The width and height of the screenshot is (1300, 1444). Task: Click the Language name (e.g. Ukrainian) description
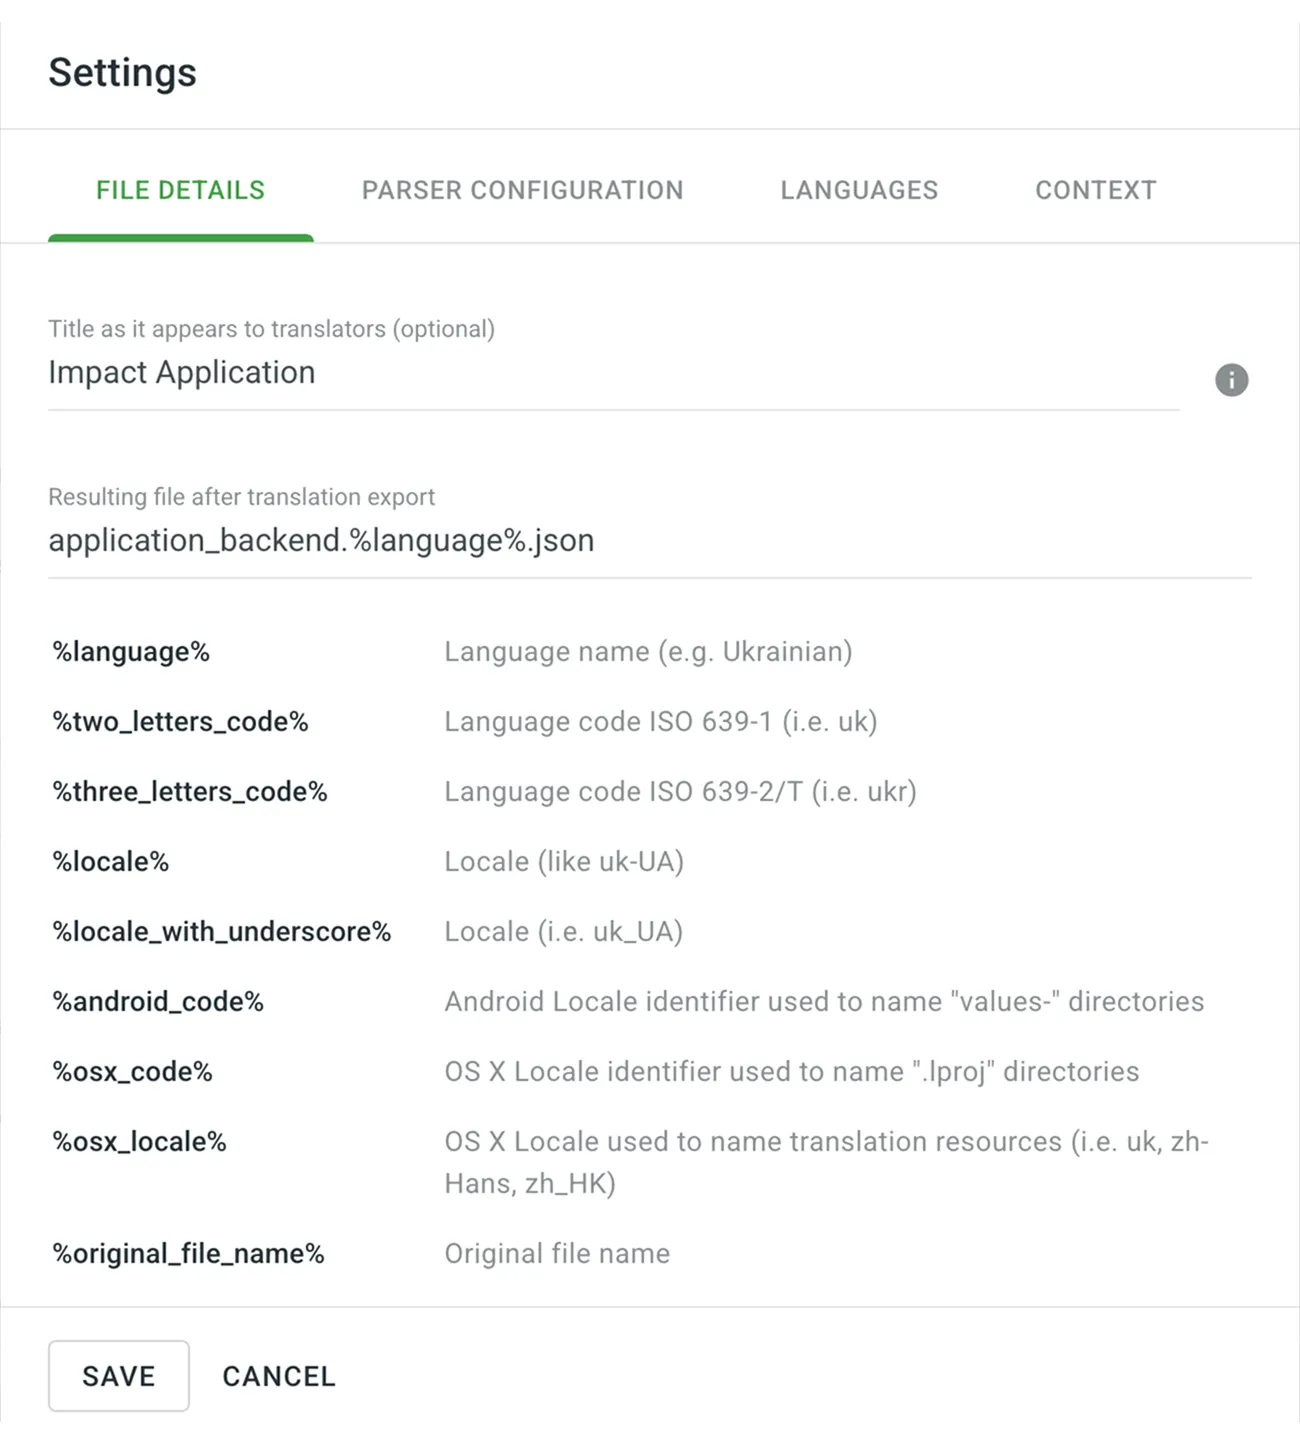[x=648, y=652]
